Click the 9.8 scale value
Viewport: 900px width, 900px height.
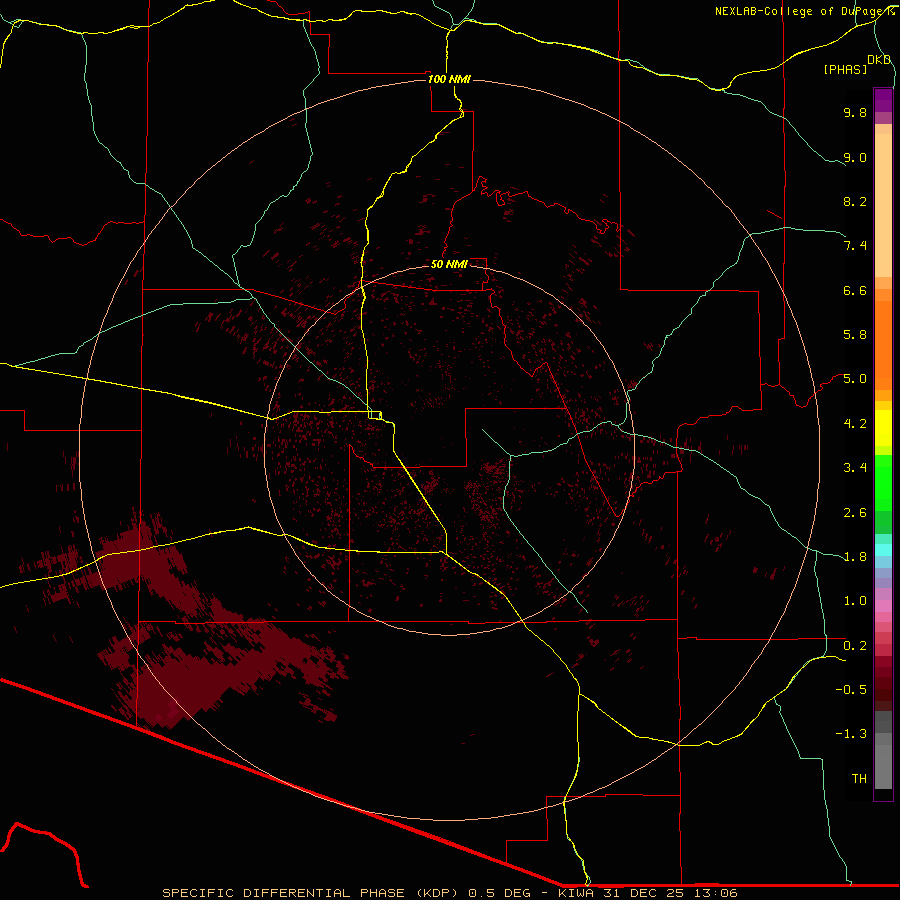855,112
